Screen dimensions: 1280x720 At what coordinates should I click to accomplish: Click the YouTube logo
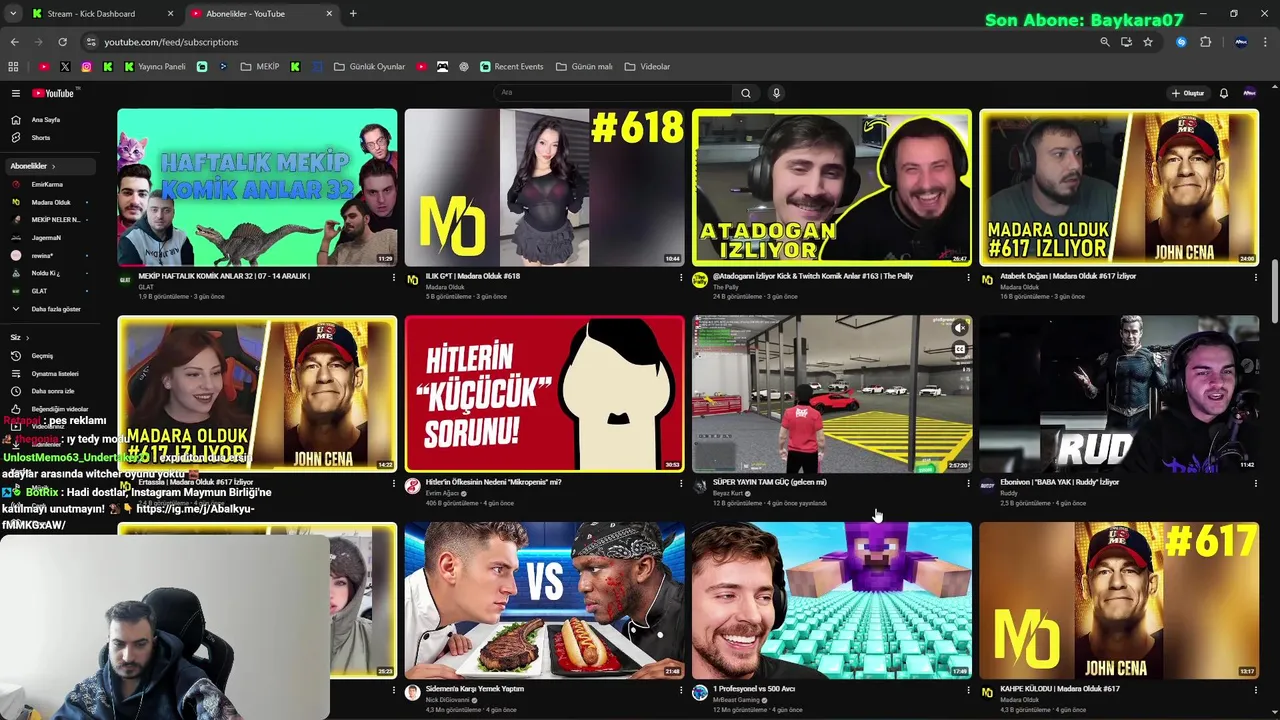(x=53, y=93)
